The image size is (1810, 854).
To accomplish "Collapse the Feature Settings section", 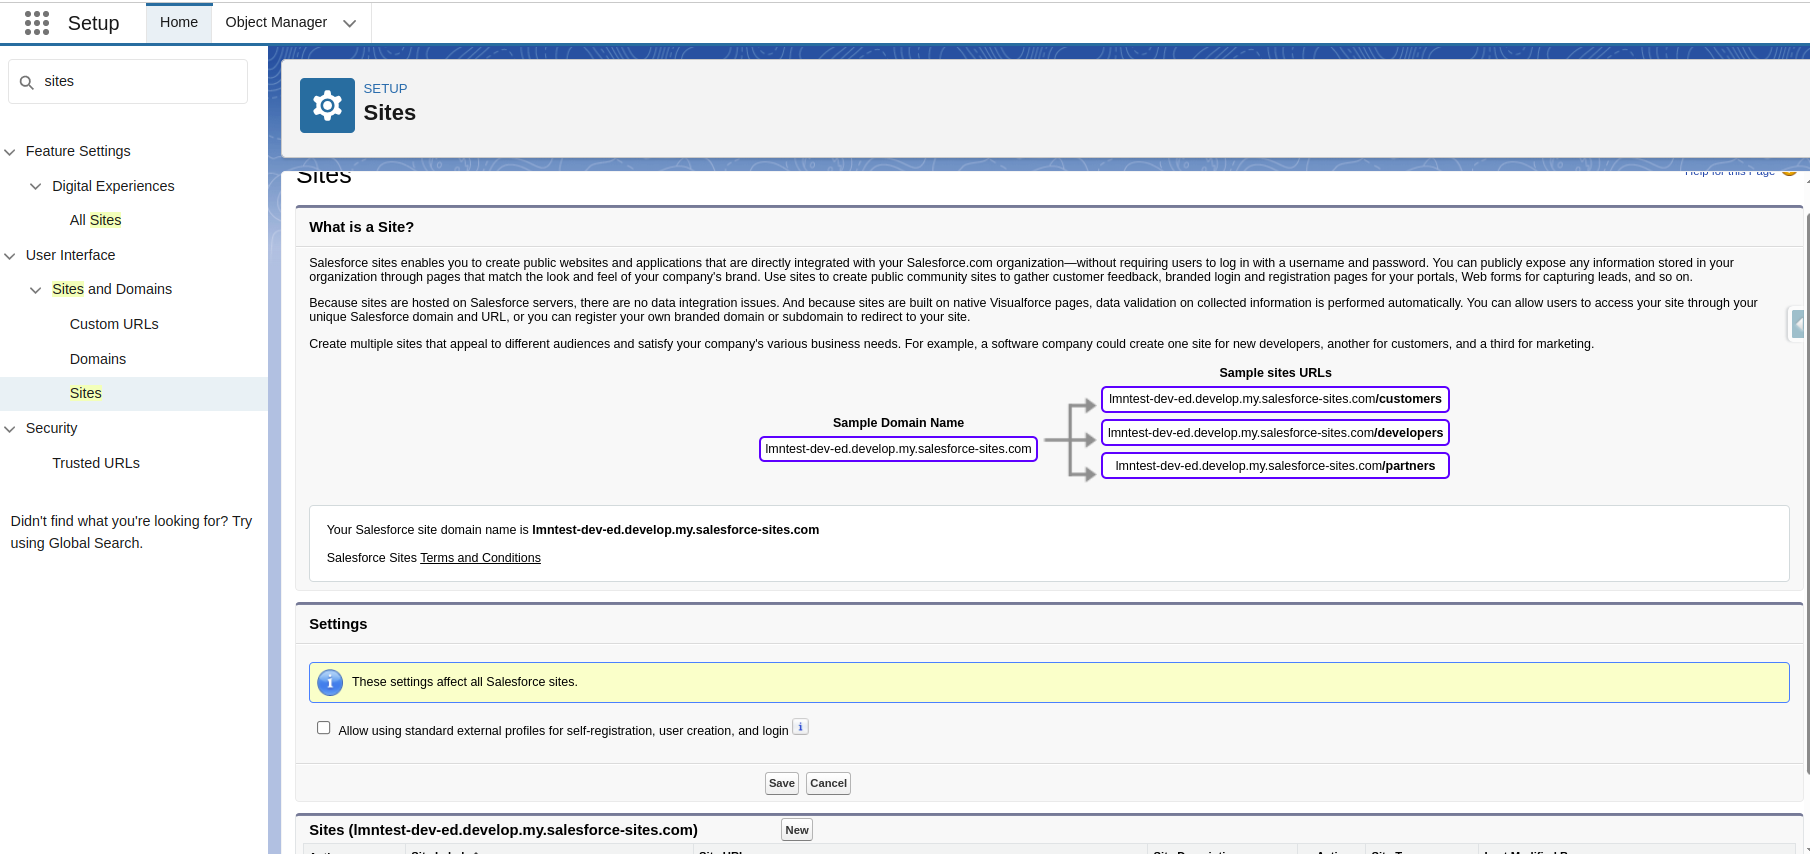I will [10, 152].
